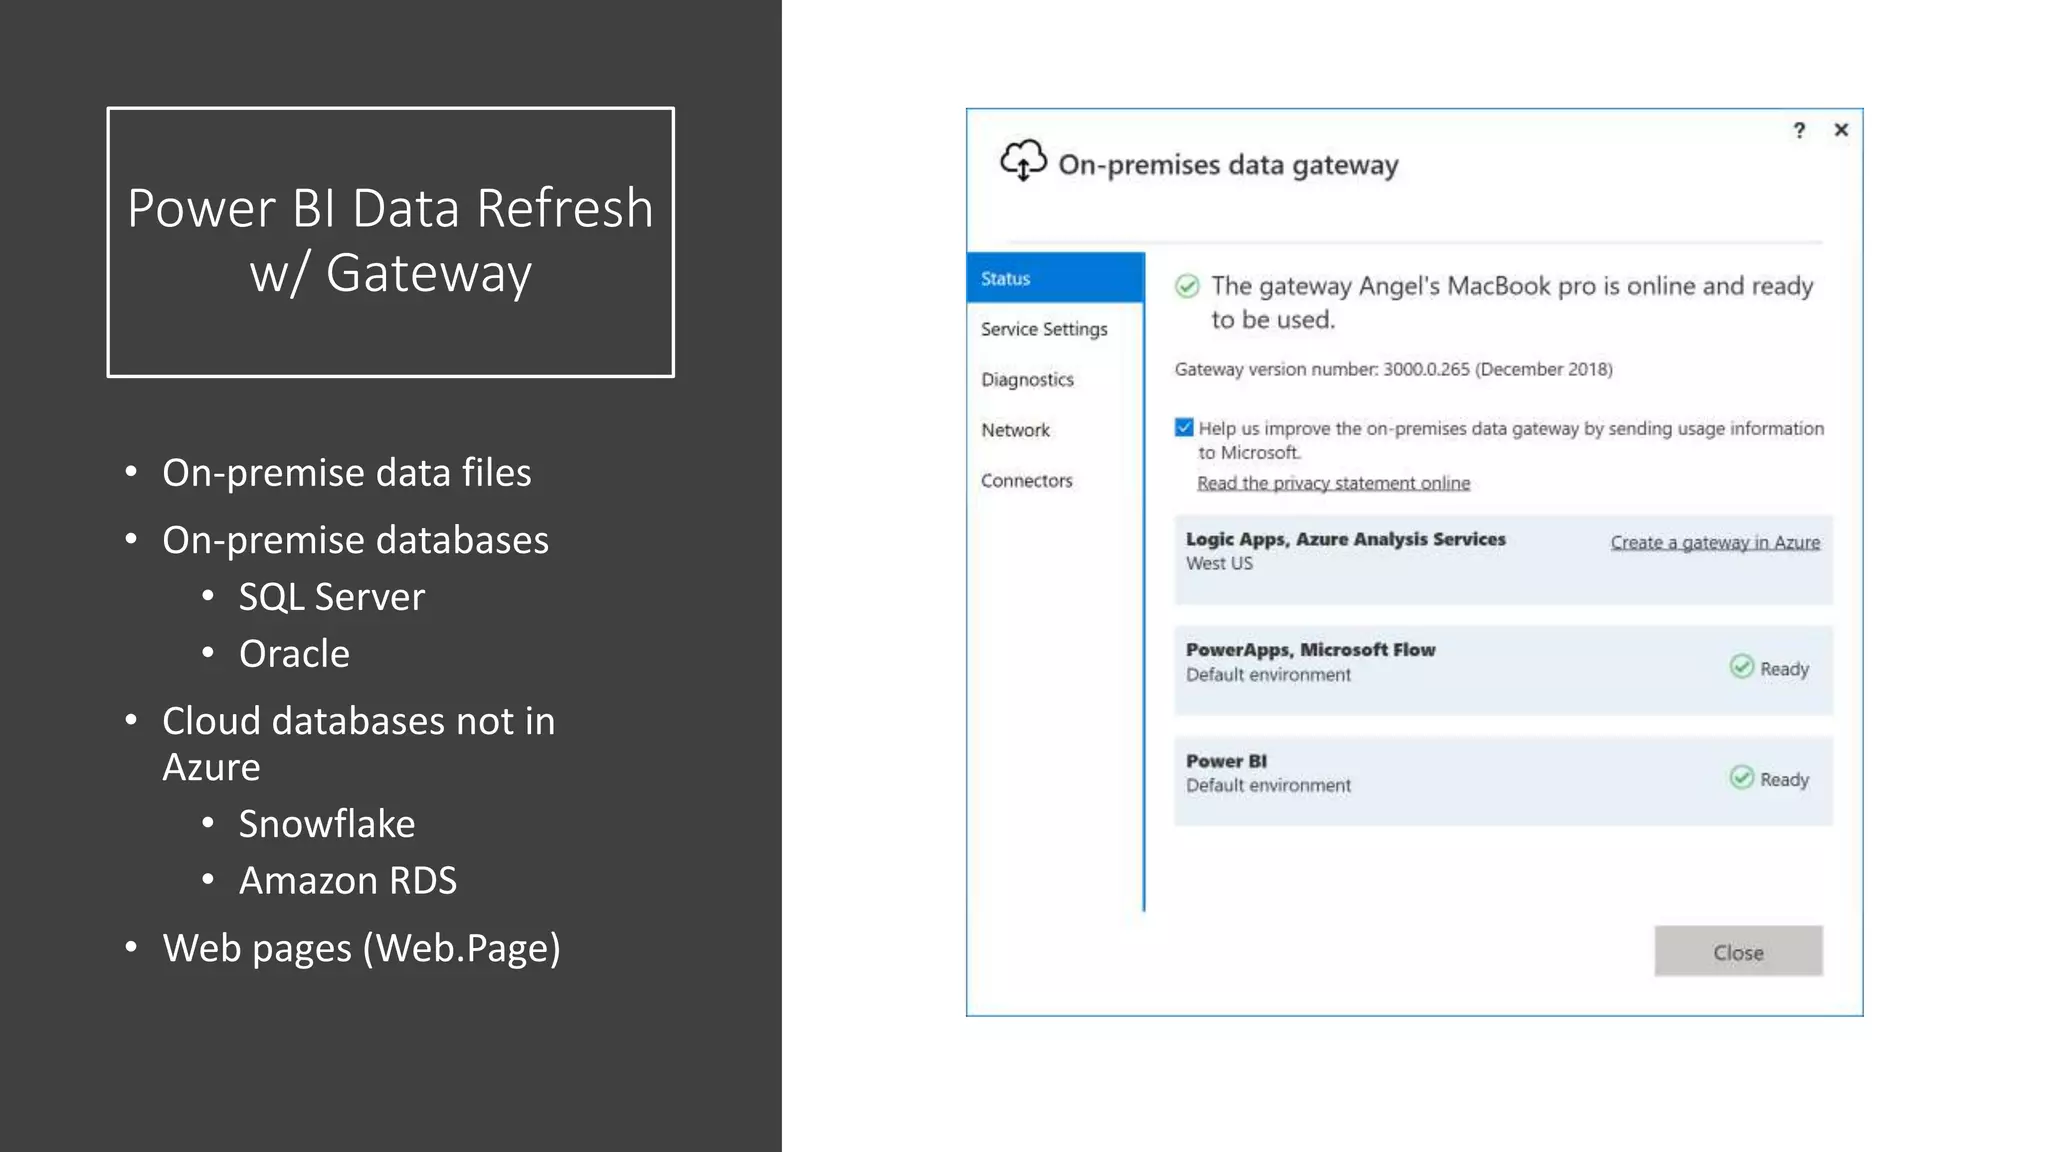Click the On-premise databases bullet

click(355, 540)
